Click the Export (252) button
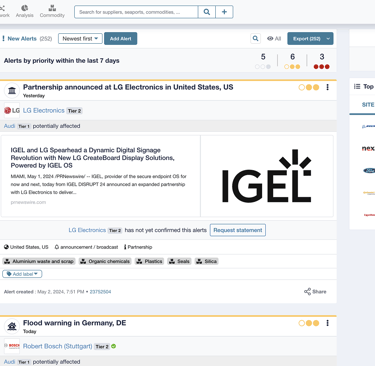This screenshot has width=375, height=366. click(306, 39)
